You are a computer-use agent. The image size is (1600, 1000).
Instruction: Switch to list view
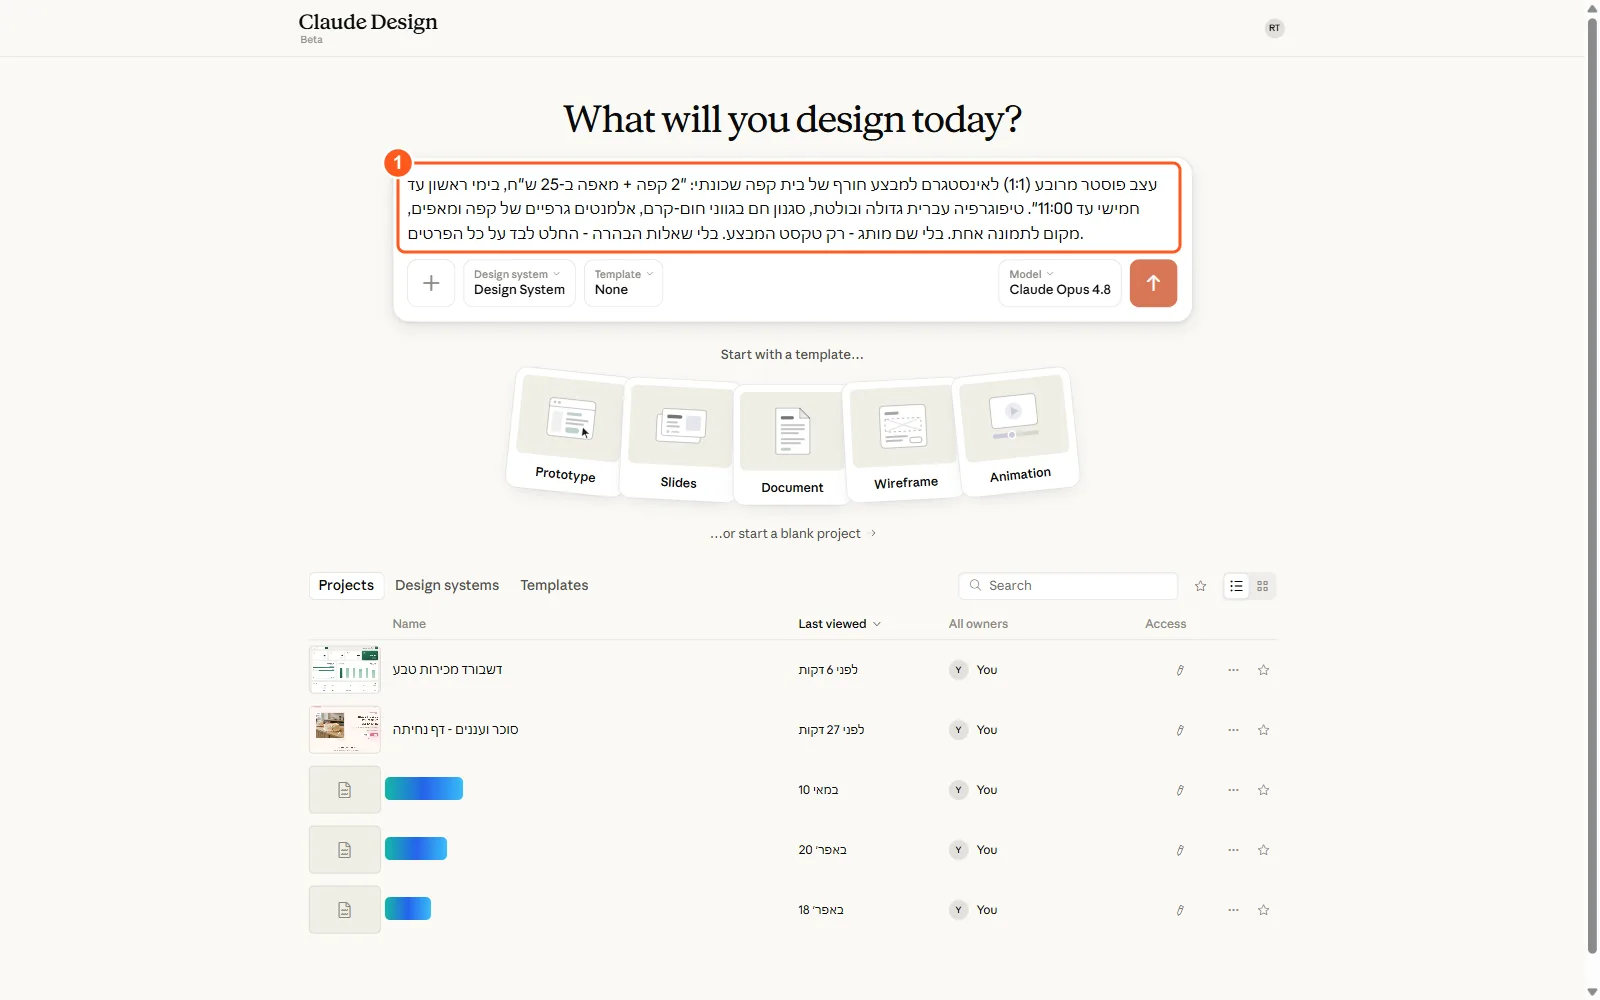pyautogui.click(x=1237, y=586)
